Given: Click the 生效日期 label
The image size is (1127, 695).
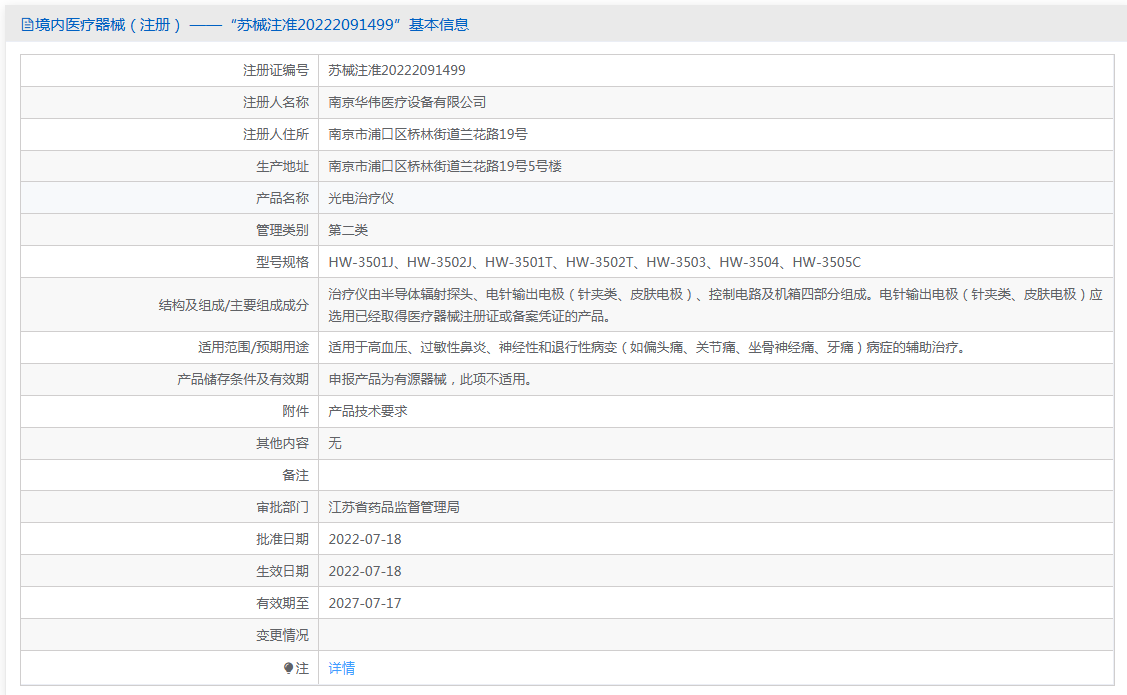Looking at the screenshot, I should tap(282, 571).
